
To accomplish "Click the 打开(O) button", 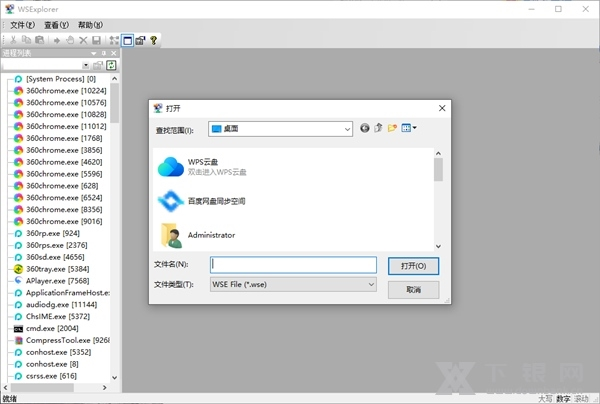I will [x=412, y=265].
